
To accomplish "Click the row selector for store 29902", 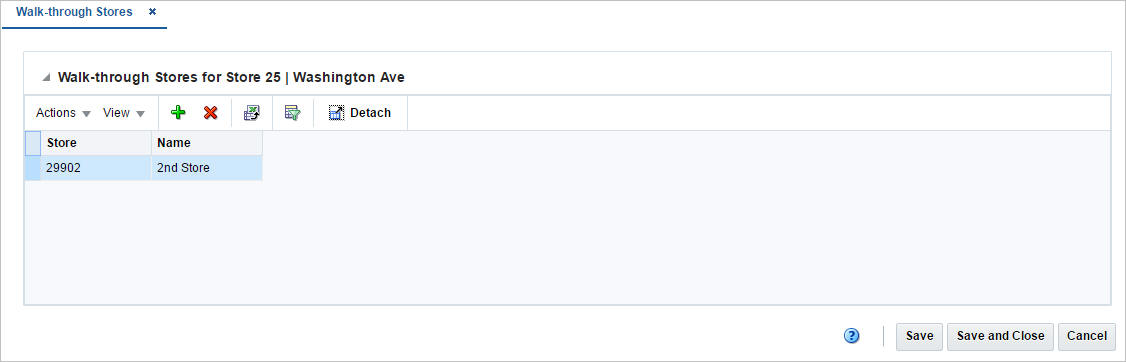I will (x=33, y=168).
